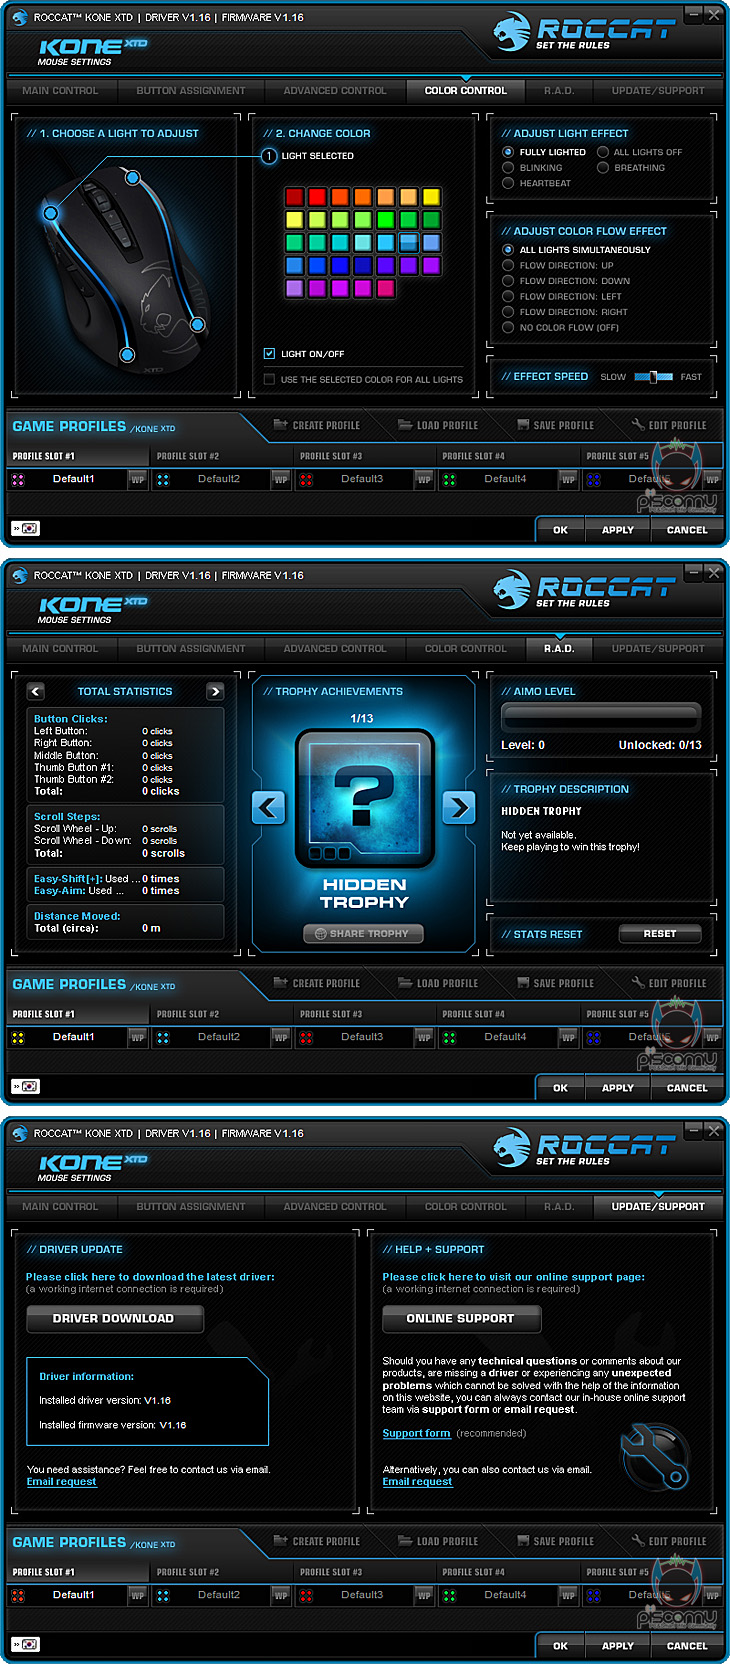
Task: Select the All Lights Off option
Action: coord(603,152)
